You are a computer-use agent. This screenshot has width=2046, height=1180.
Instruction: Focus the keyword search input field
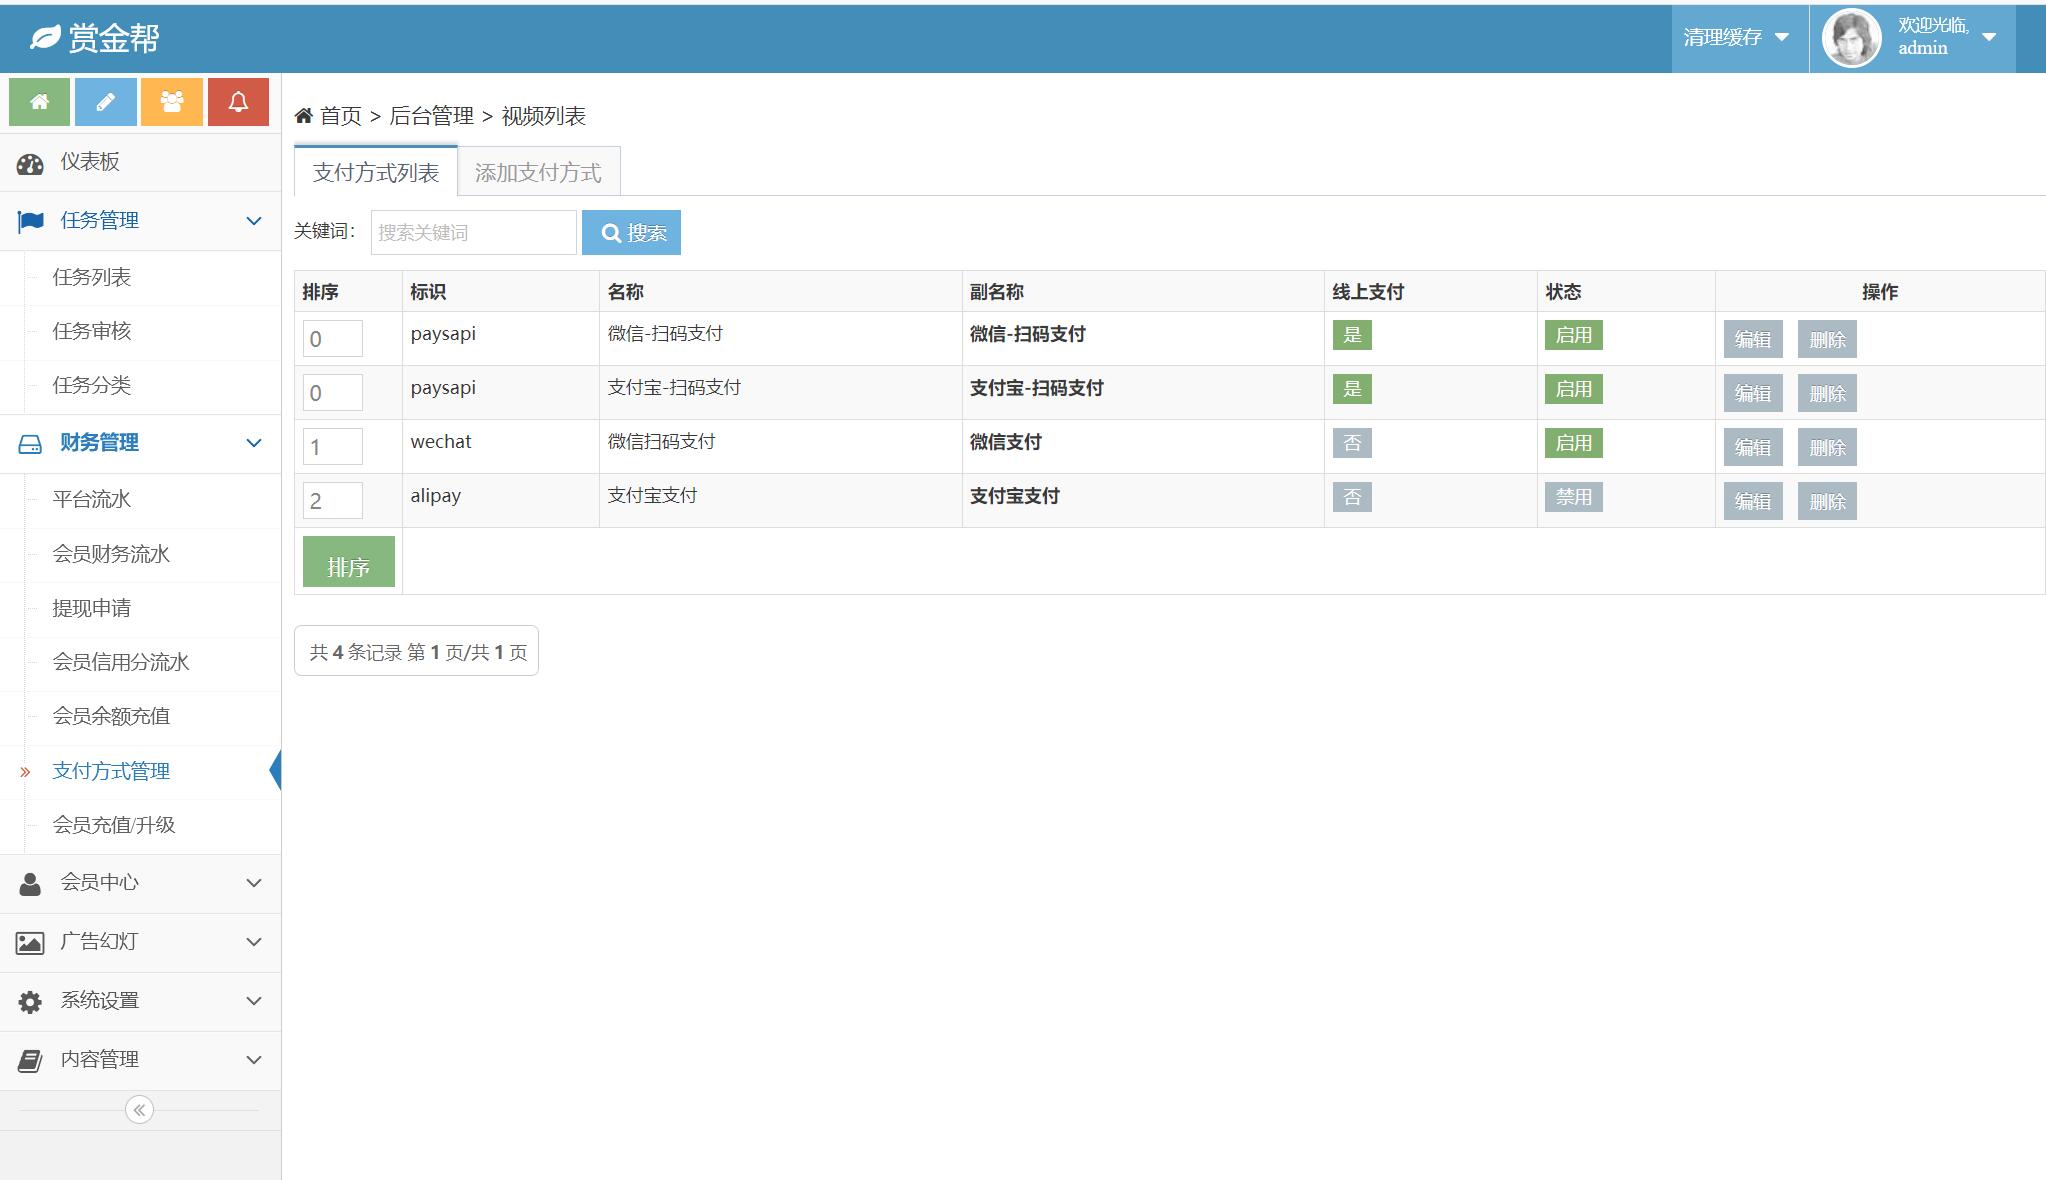click(473, 233)
